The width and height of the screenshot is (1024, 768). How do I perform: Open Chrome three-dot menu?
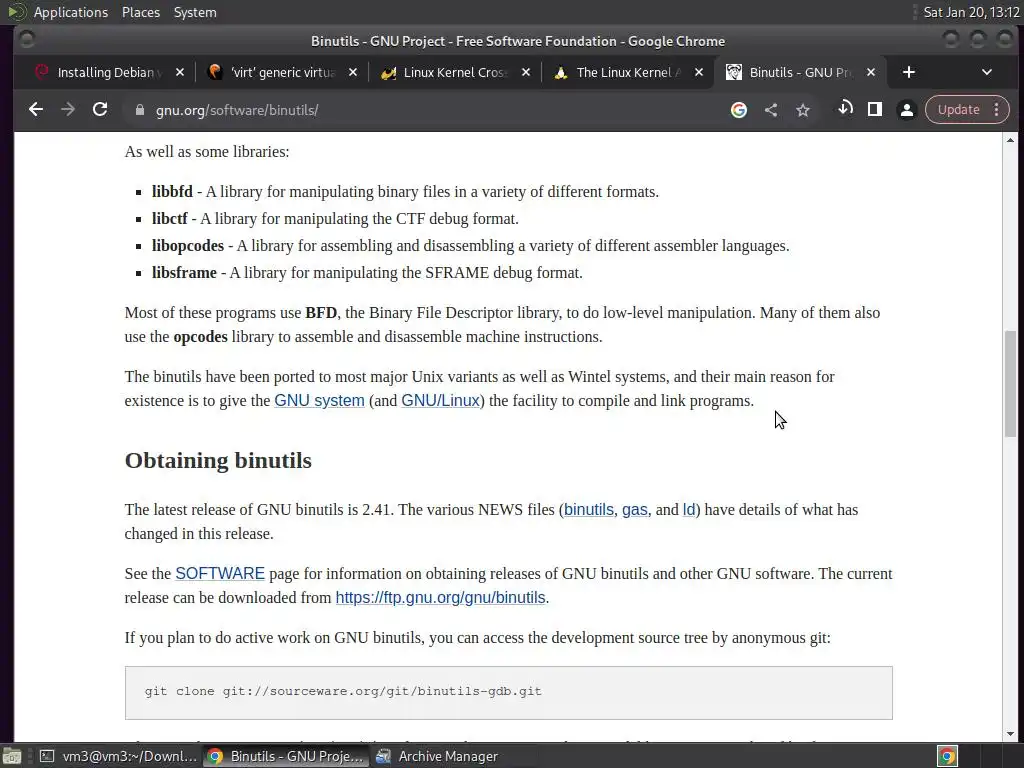tap(997, 110)
